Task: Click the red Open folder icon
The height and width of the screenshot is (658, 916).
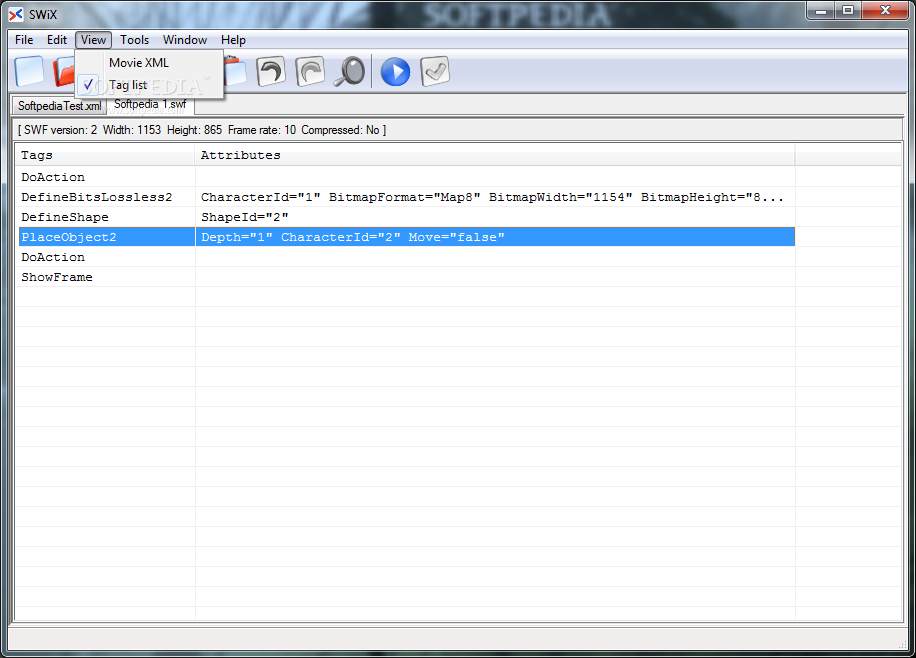Action: tap(64, 73)
